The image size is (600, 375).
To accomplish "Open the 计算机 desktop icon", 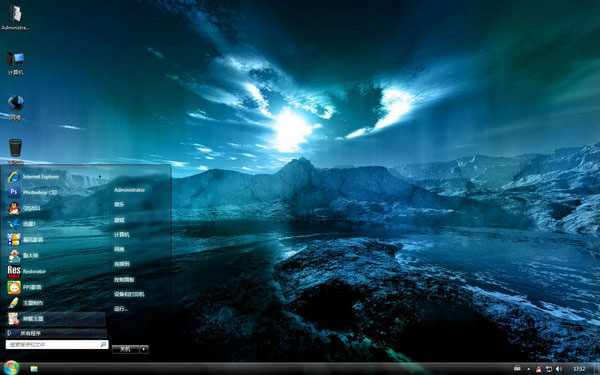I will pyautogui.click(x=15, y=63).
